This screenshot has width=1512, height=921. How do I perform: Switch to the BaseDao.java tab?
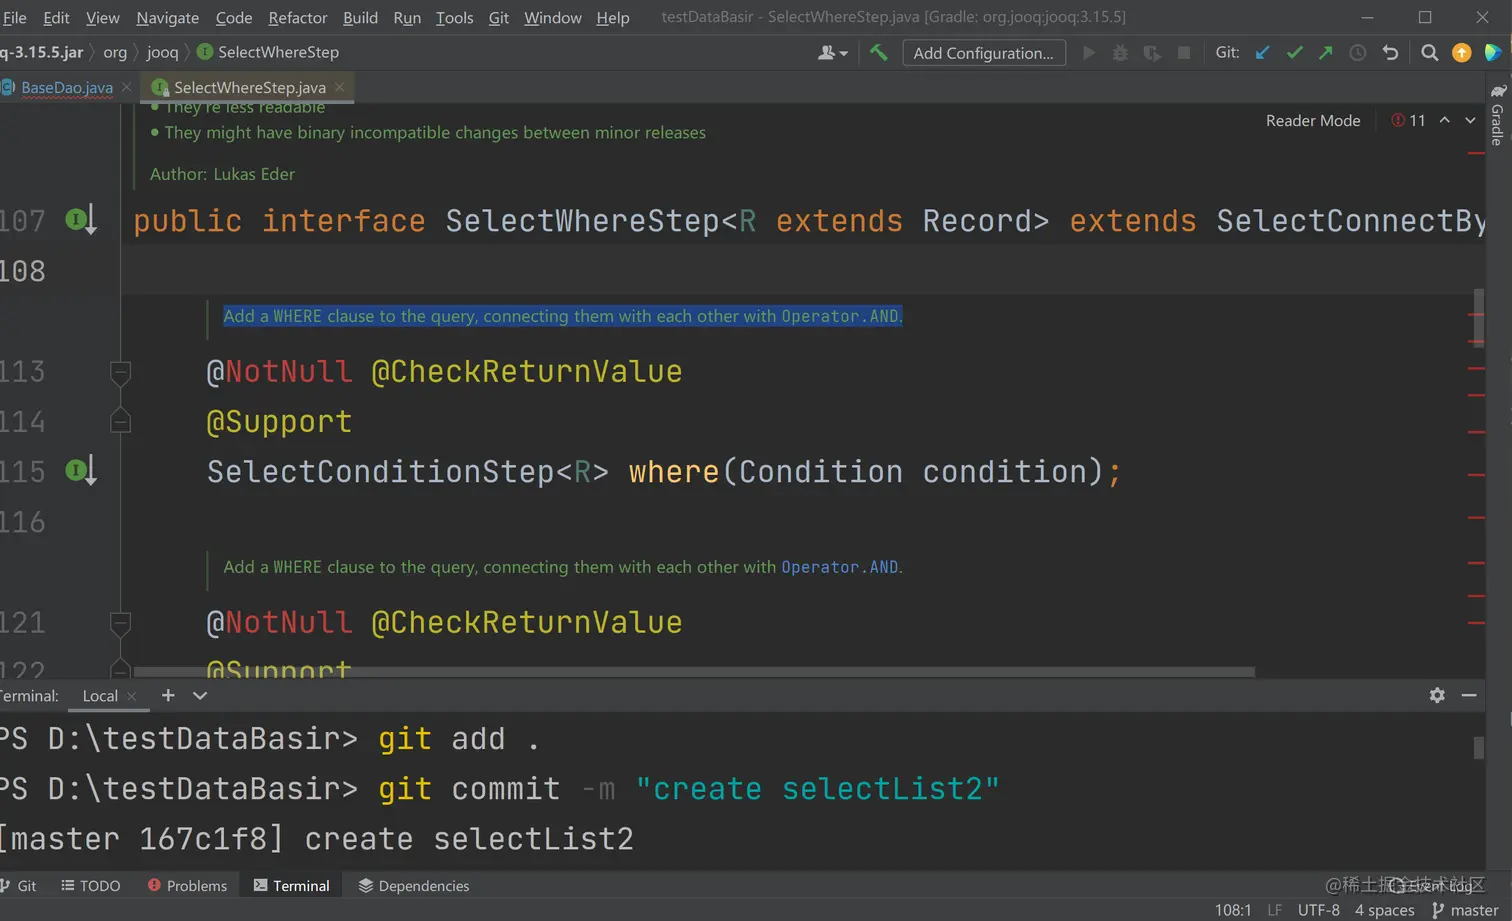tap(67, 88)
